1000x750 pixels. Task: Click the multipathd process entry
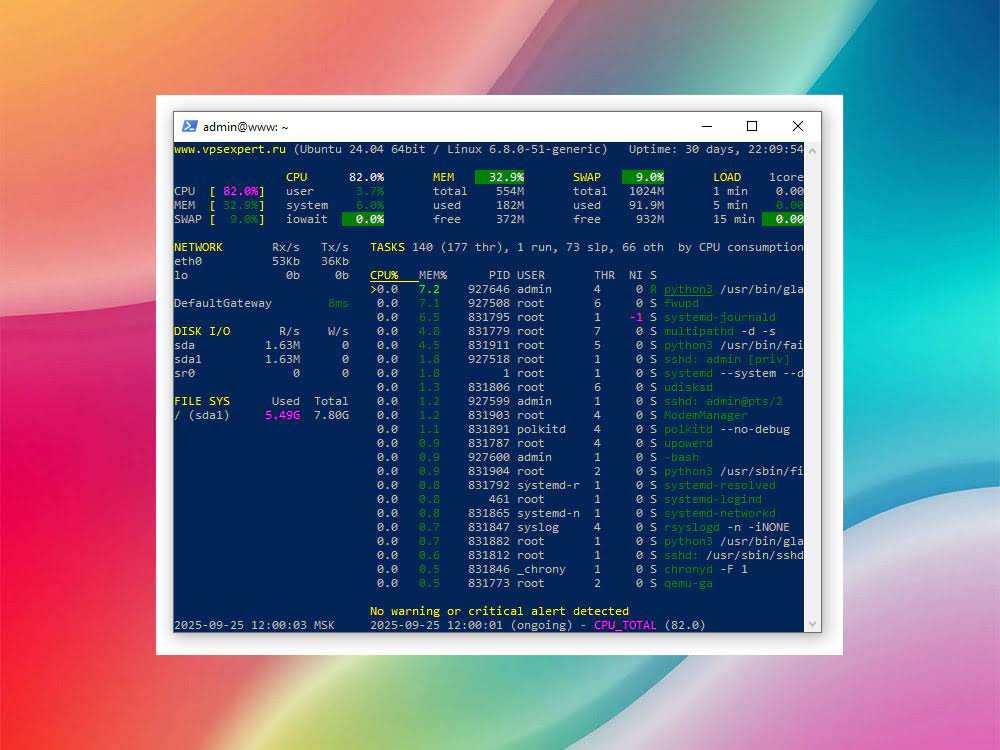[720, 332]
